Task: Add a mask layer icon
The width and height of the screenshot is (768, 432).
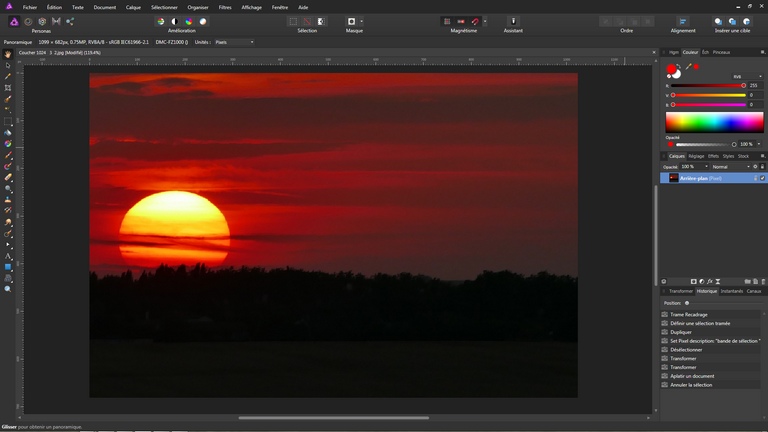Action: tap(694, 282)
